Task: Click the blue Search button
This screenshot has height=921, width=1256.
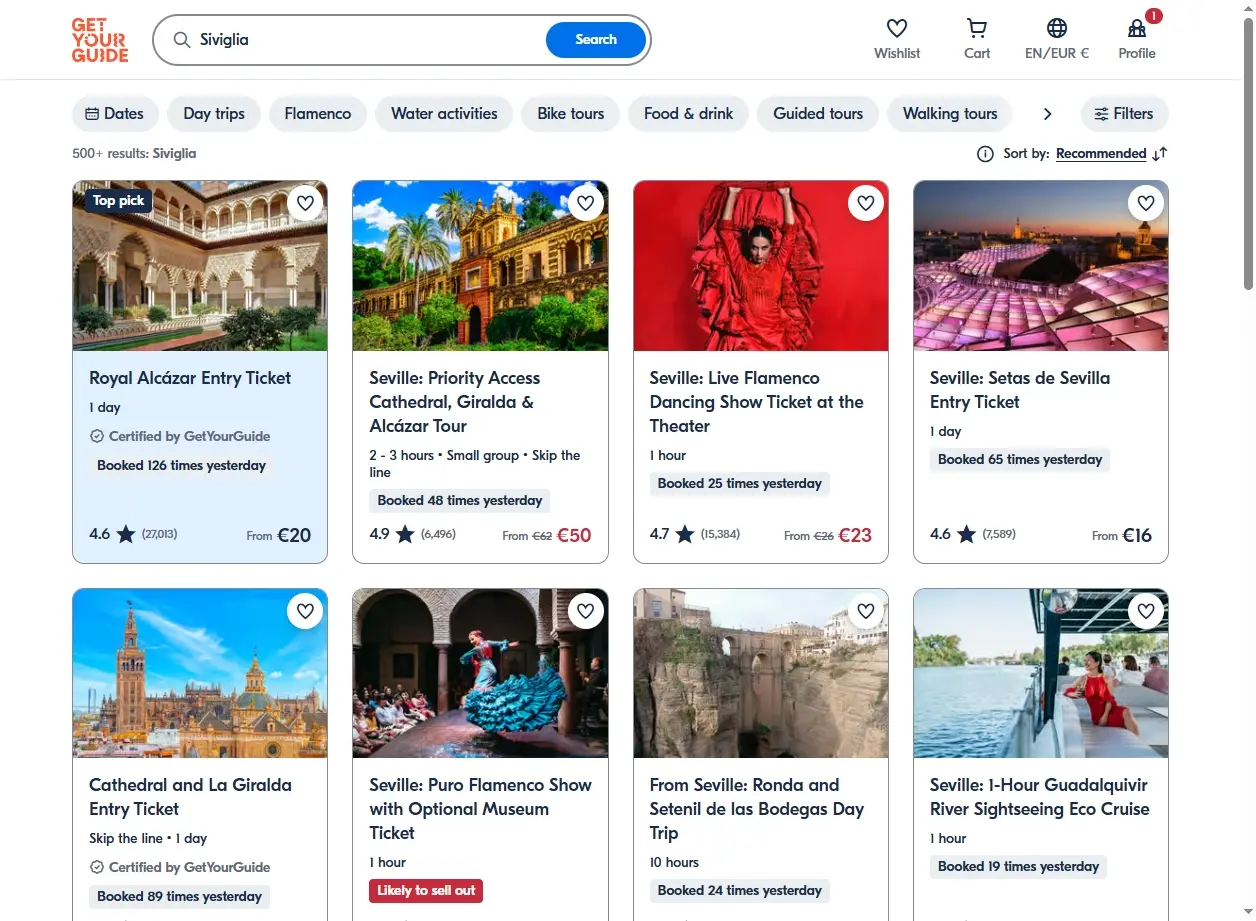Action: [x=596, y=40]
